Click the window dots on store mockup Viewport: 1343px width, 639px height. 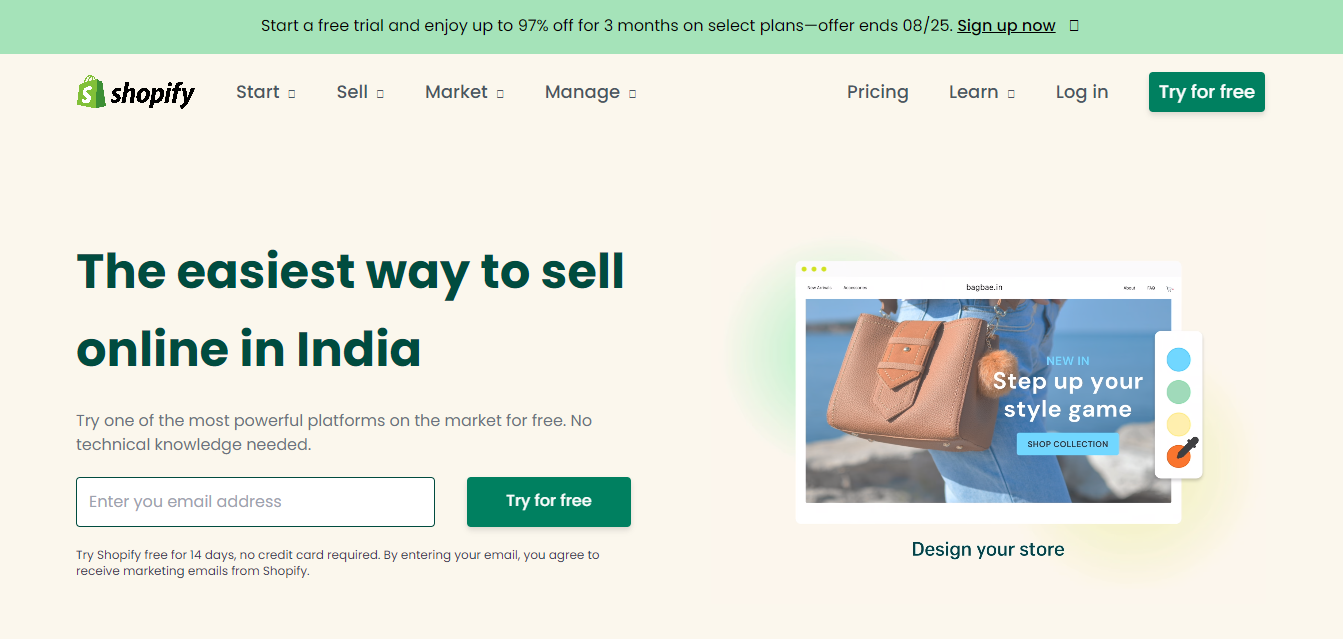click(813, 268)
